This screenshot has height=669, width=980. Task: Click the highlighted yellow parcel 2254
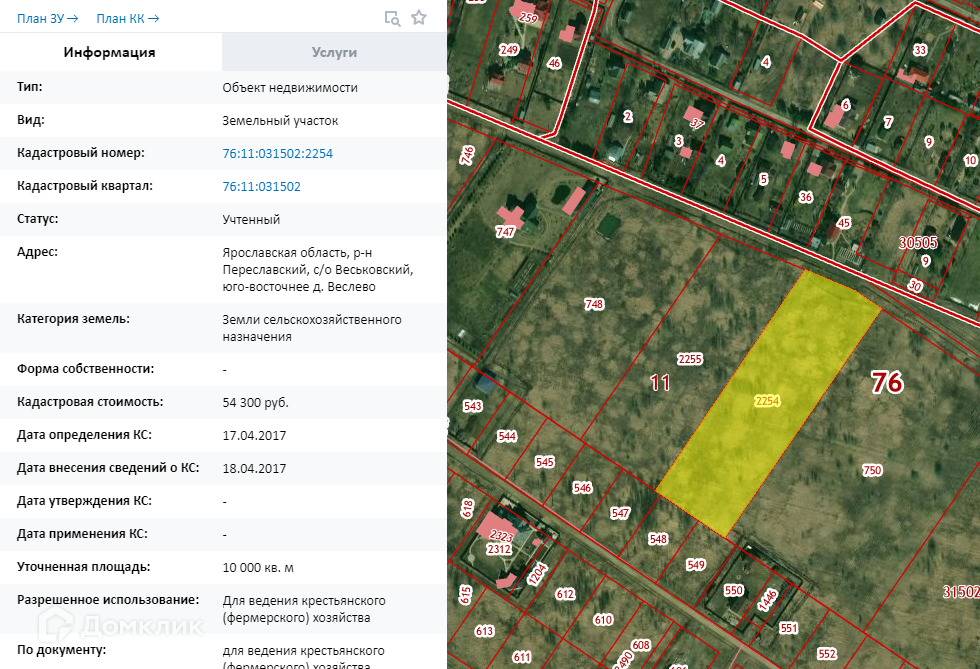[767, 401]
